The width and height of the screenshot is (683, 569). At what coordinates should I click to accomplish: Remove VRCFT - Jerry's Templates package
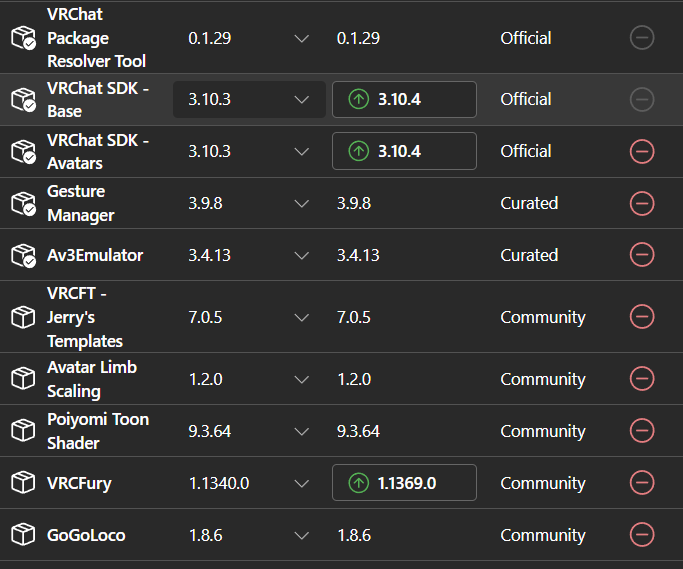[642, 317]
